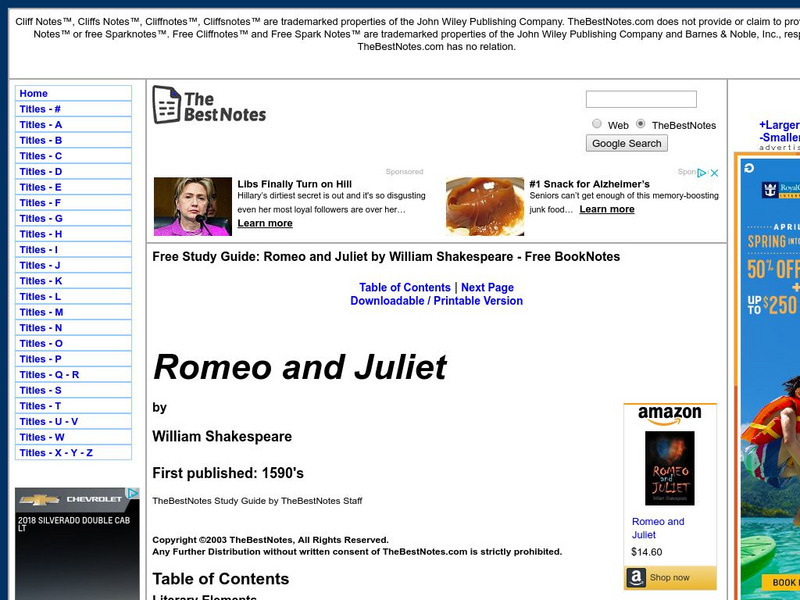This screenshot has height=600, width=800.
Task: Go to Titles - I list
Action: pyautogui.click(x=73, y=250)
